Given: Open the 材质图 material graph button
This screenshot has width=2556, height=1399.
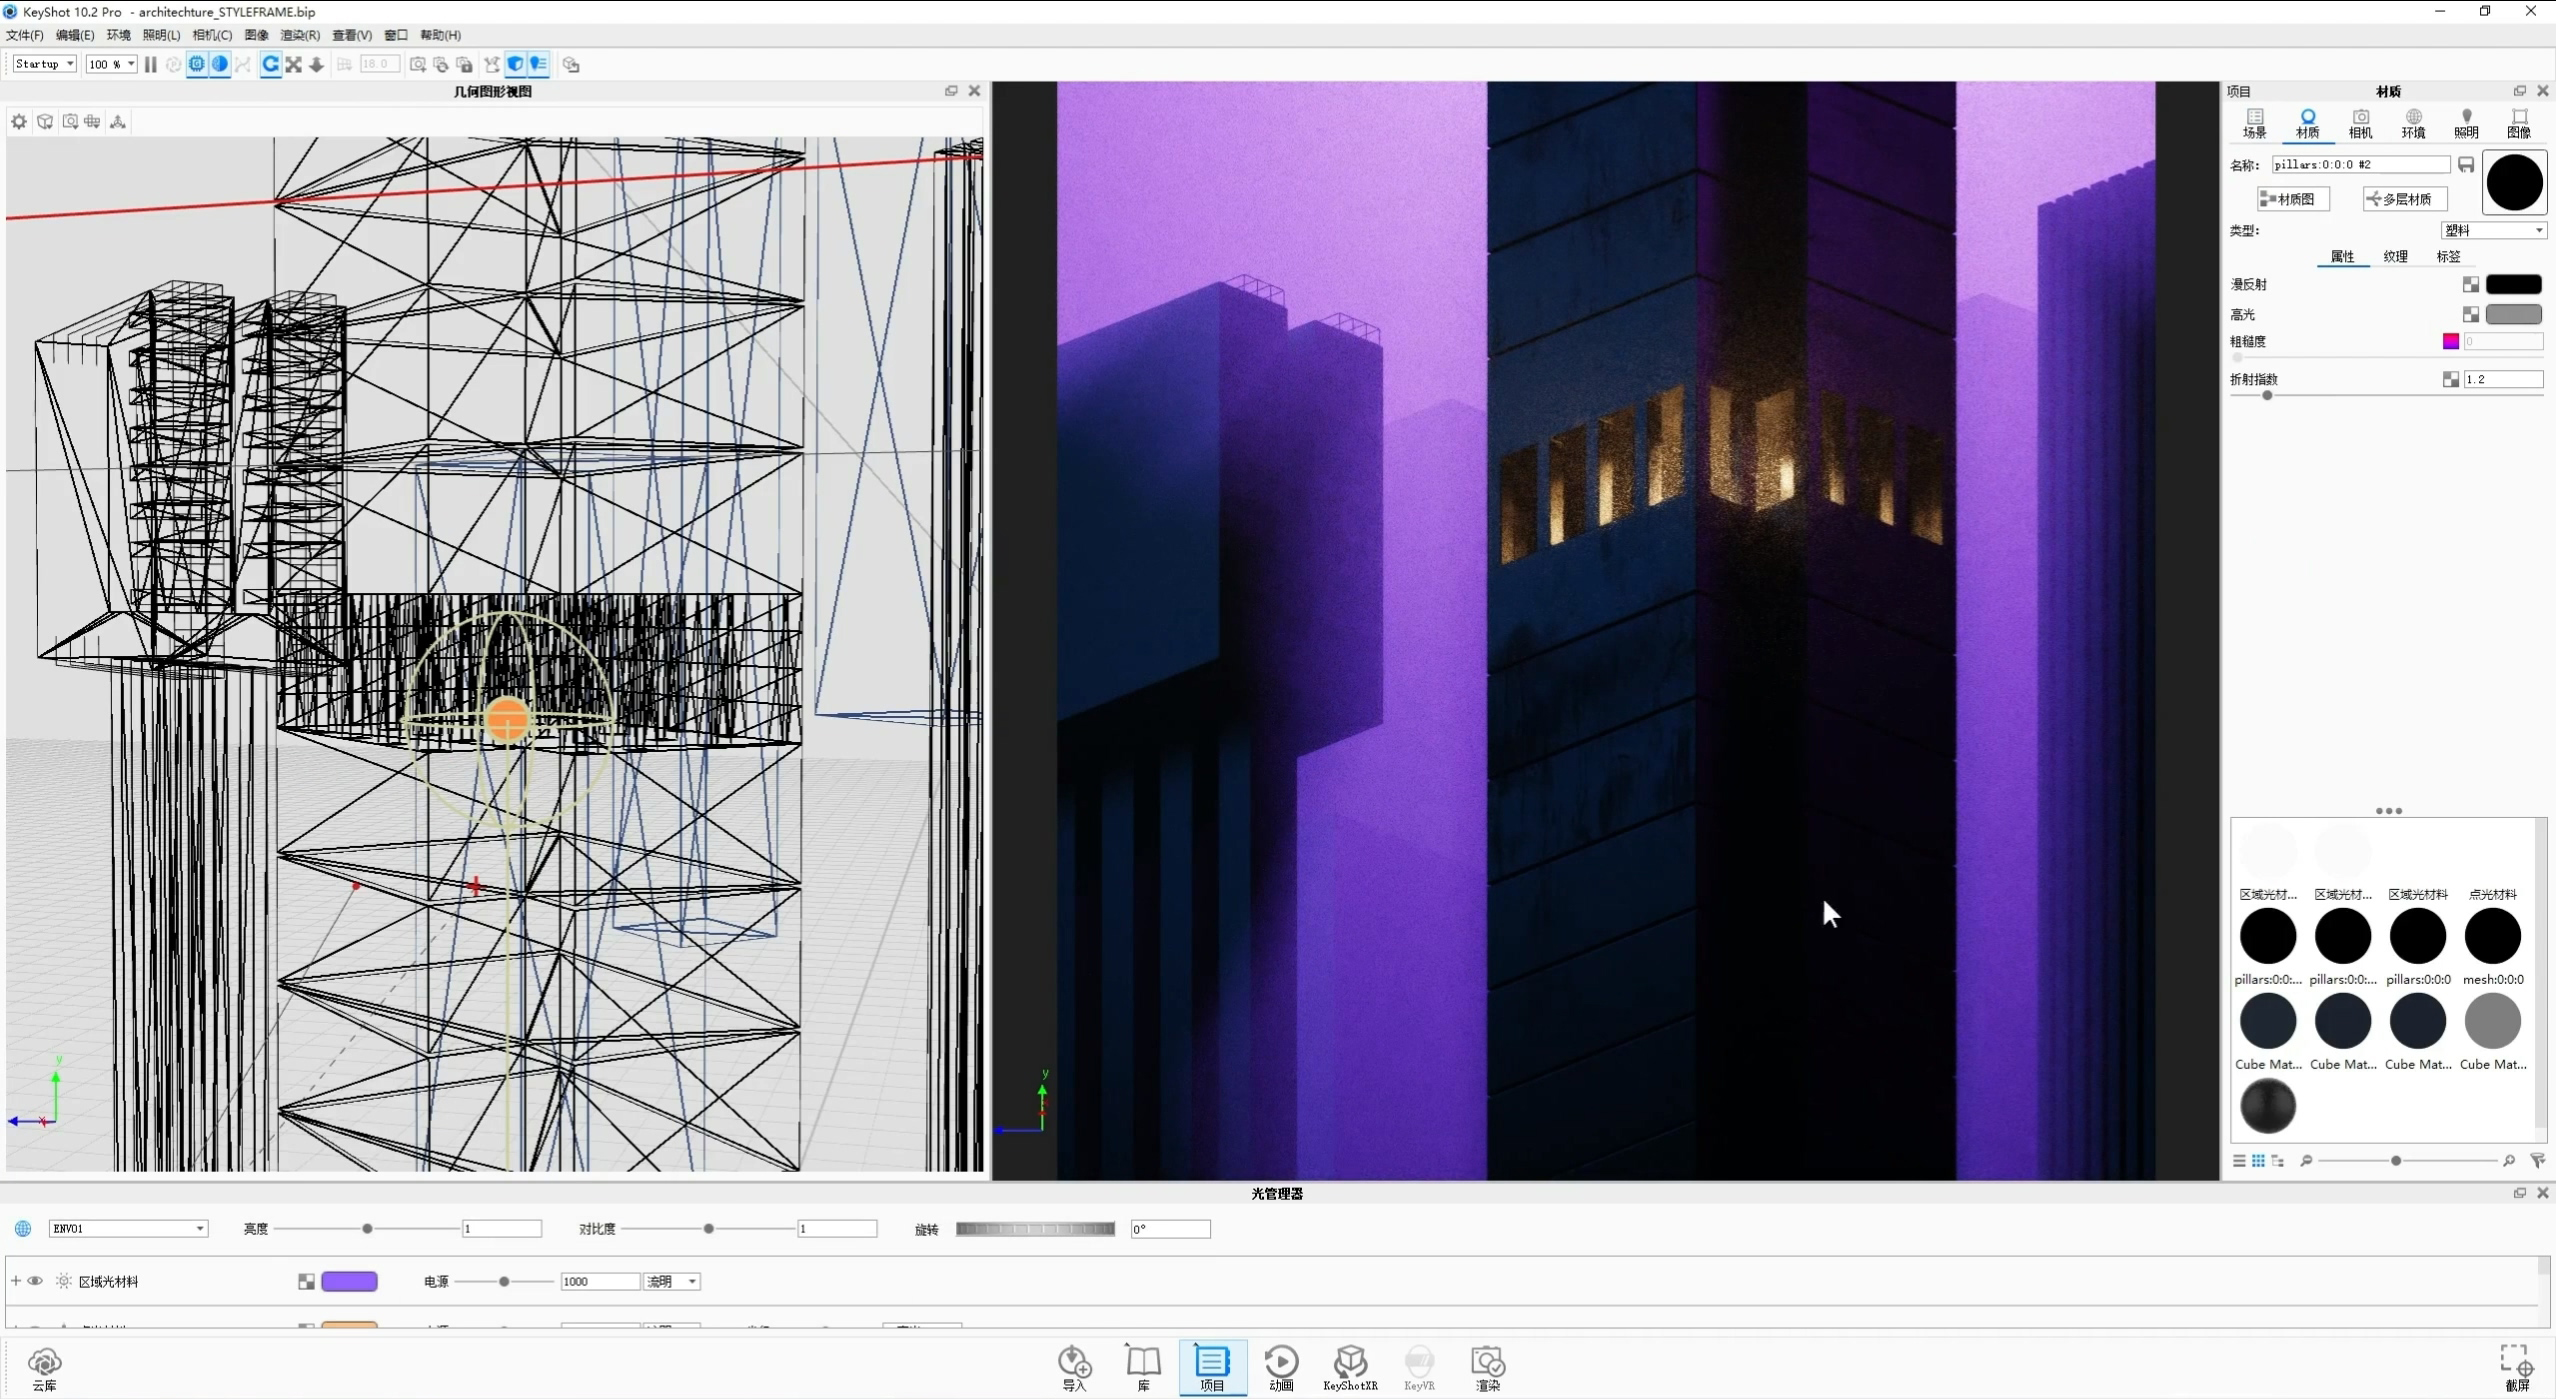Looking at the screenshot, I should [2292, 198].
